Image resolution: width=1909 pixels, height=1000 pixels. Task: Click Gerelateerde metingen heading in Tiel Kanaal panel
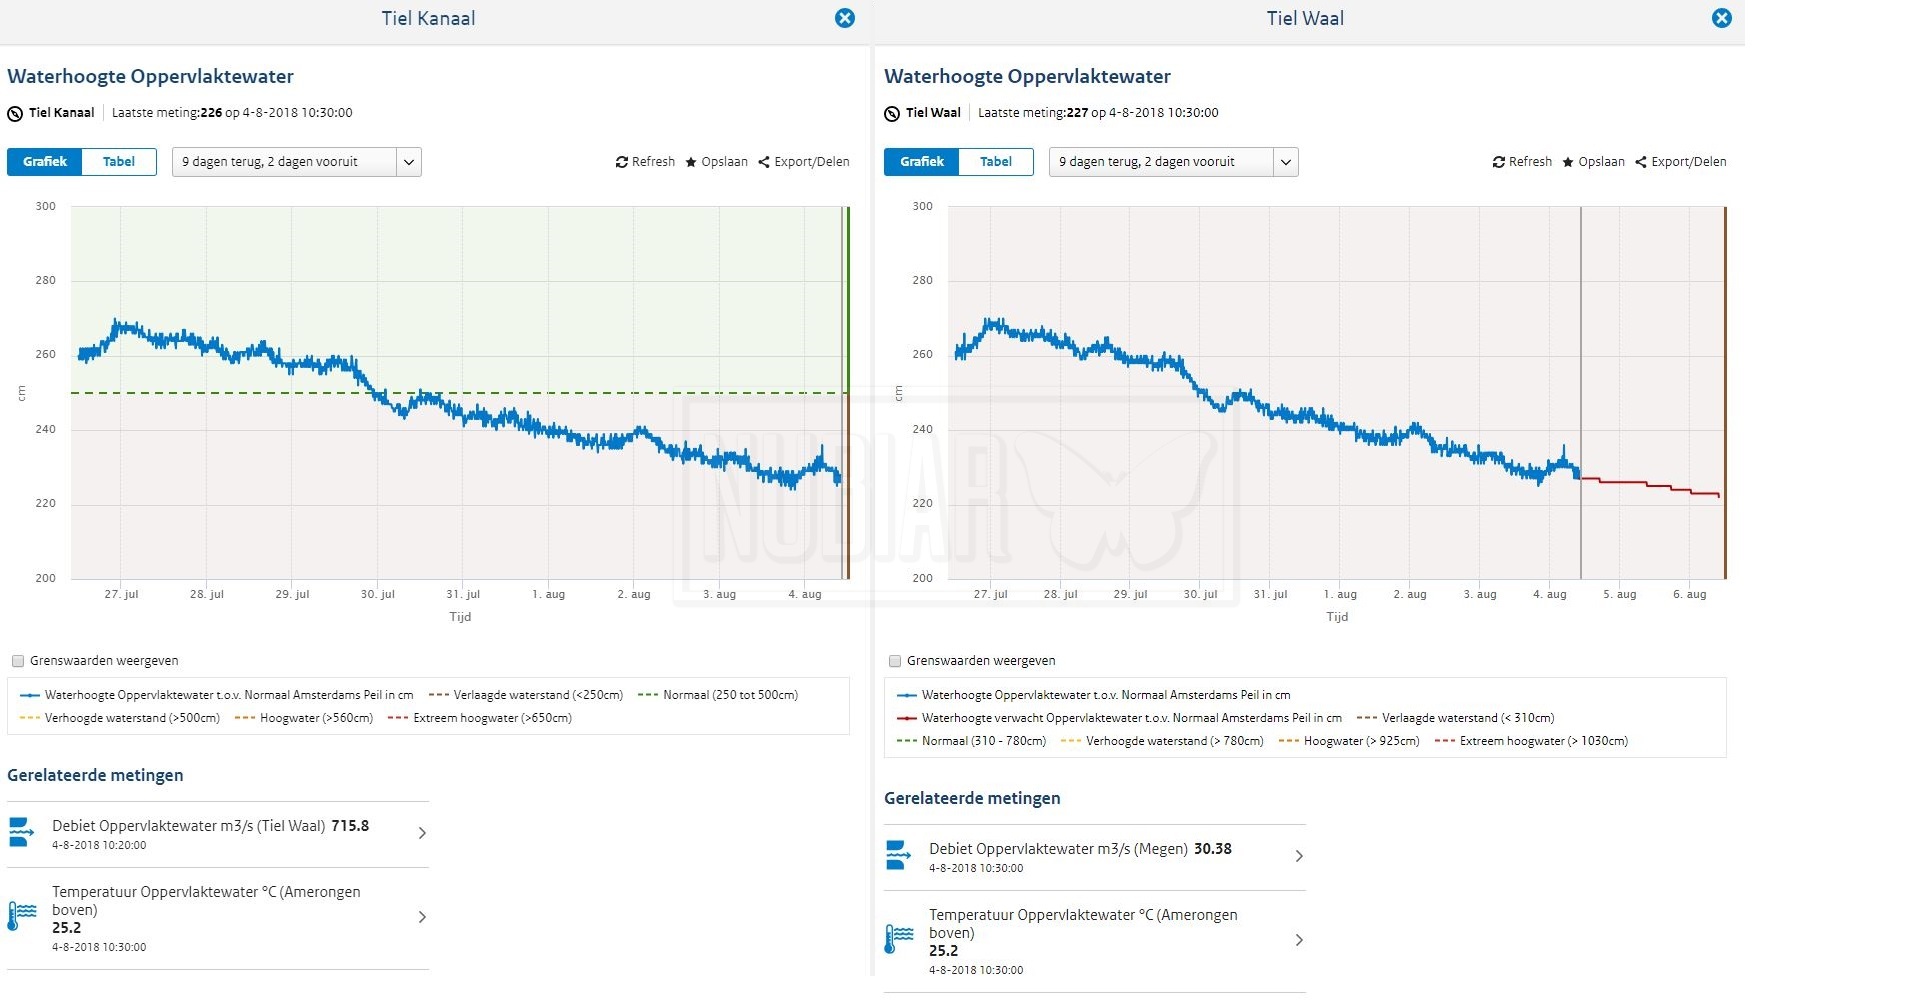point(95,775)
